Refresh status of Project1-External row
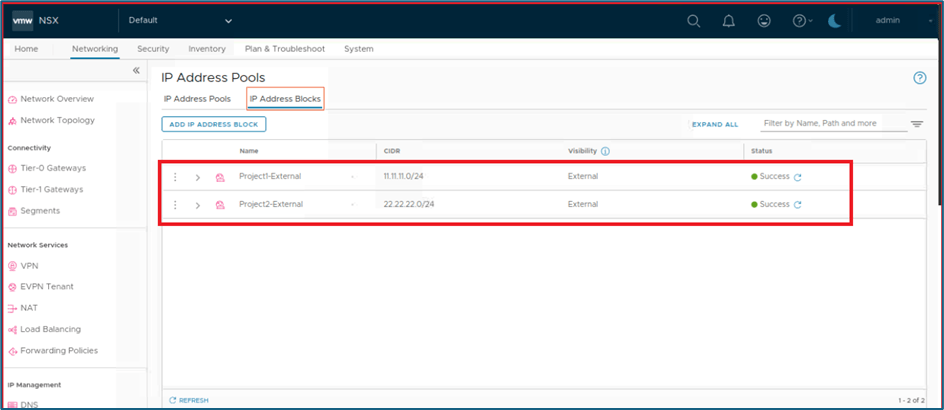Viewport: 944px width, 410px height. 798,177
